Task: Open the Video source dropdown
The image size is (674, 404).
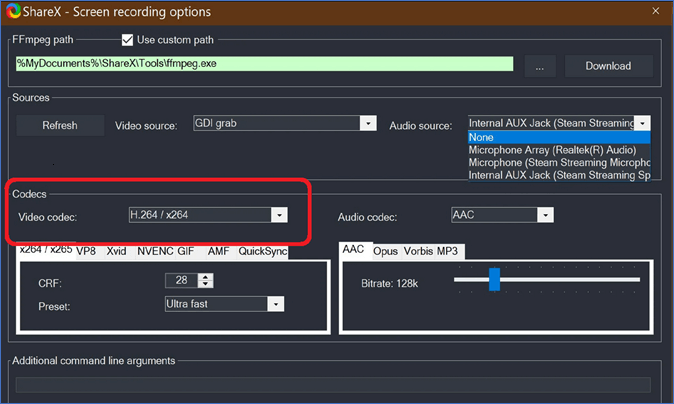Action: 270,124
